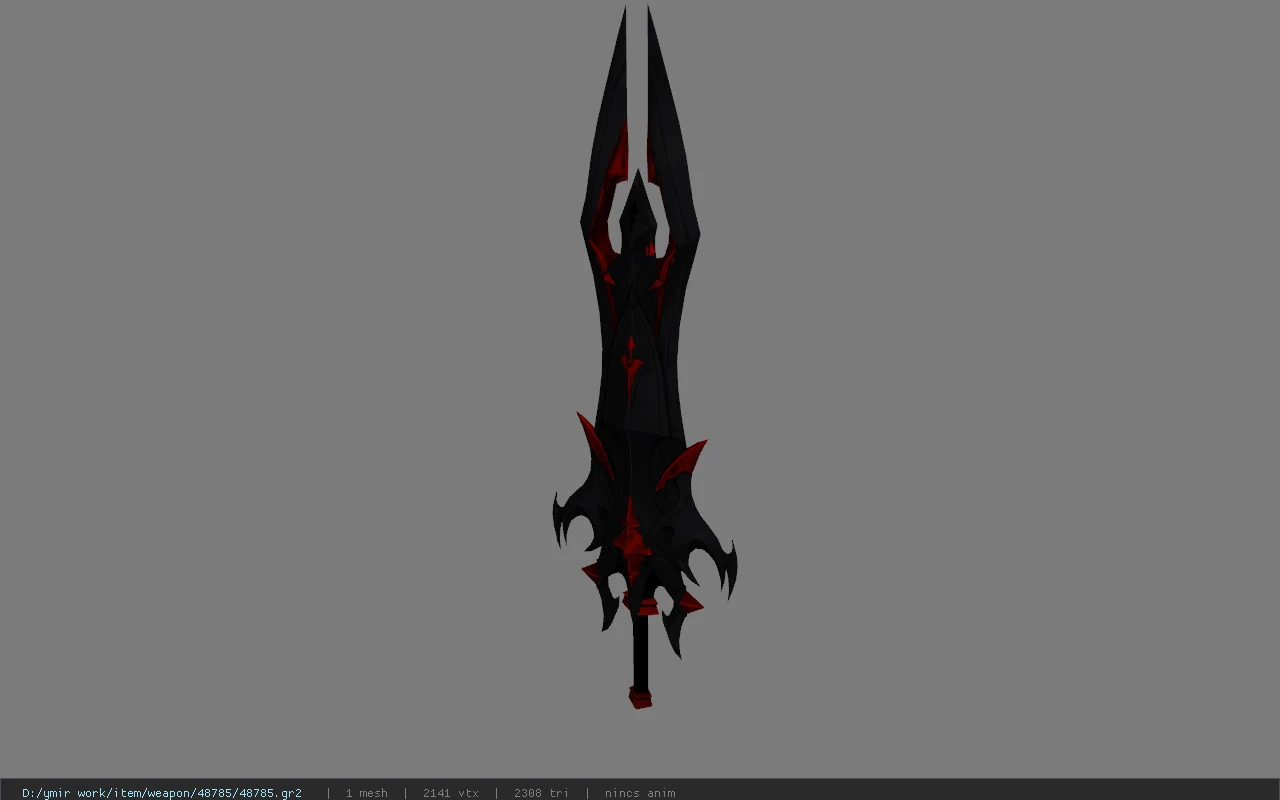This screenshot has height=800, width=1280.
Task: Click the '2141 vtx' status entry
Action: click(x=451, y=793)
